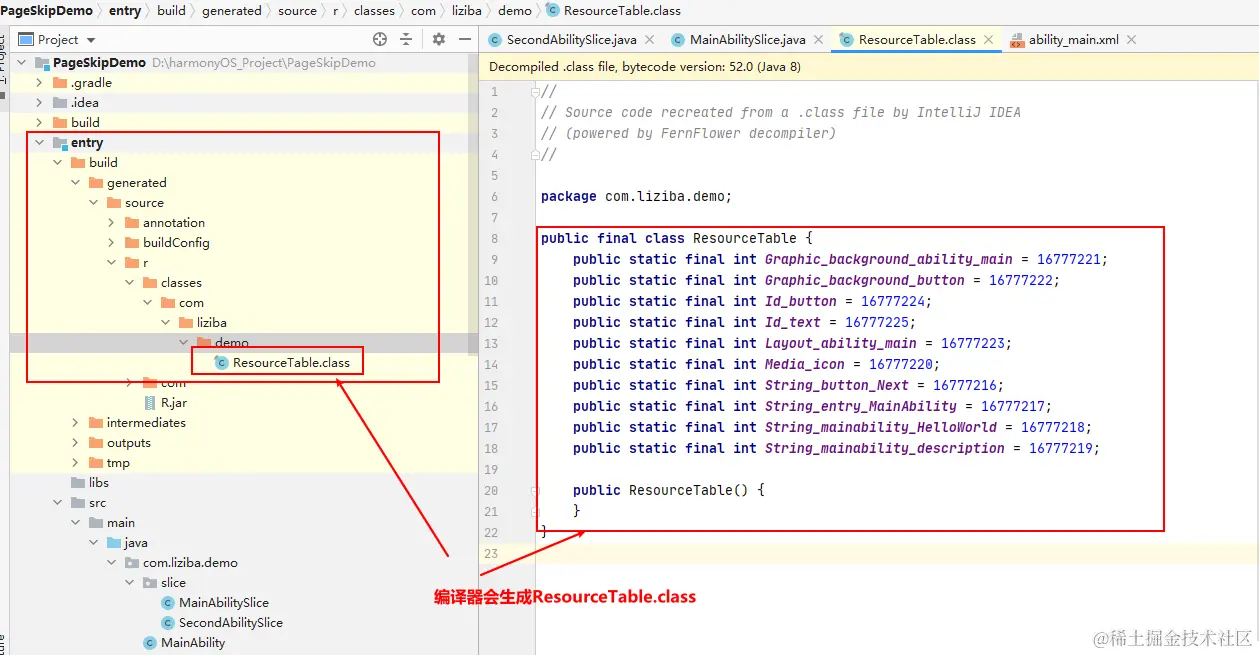Image resolution: width=1259 pixels, height=655 pixels.
Task: Close the MainAbilitySlice.java tab
Action: 816,40
